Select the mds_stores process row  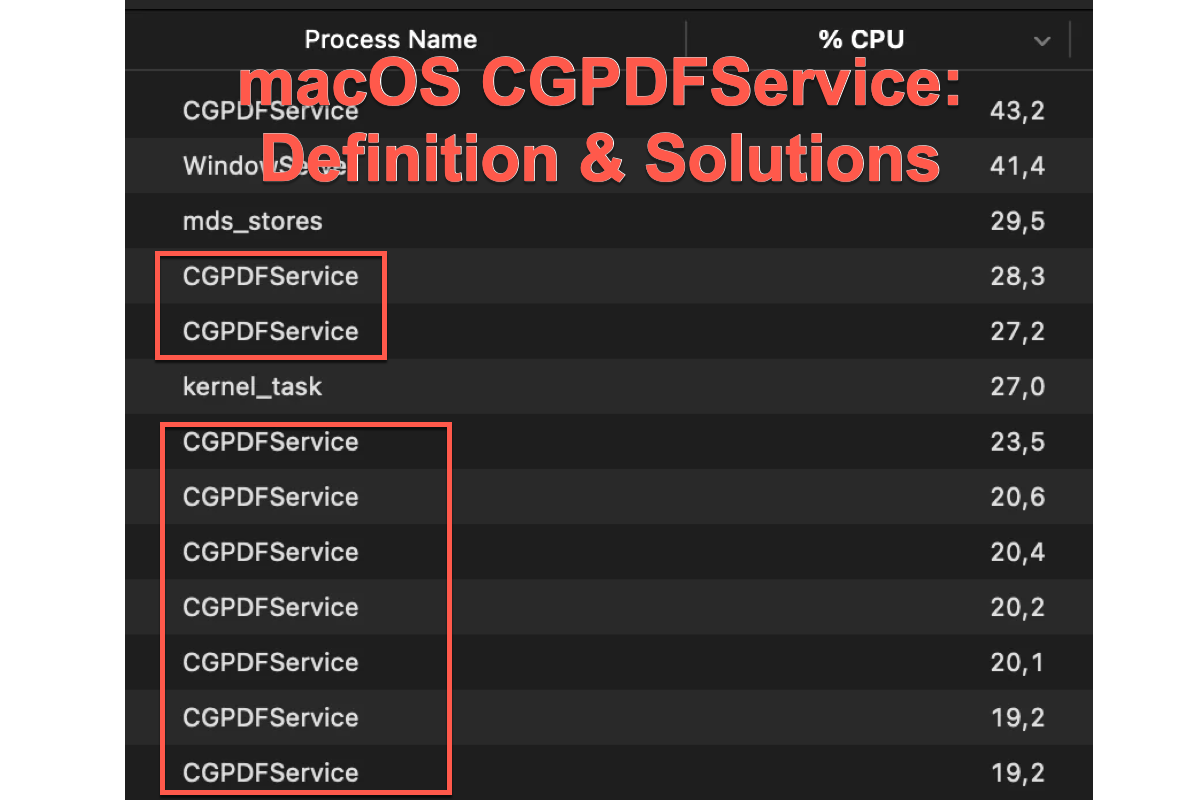point(609,221)
